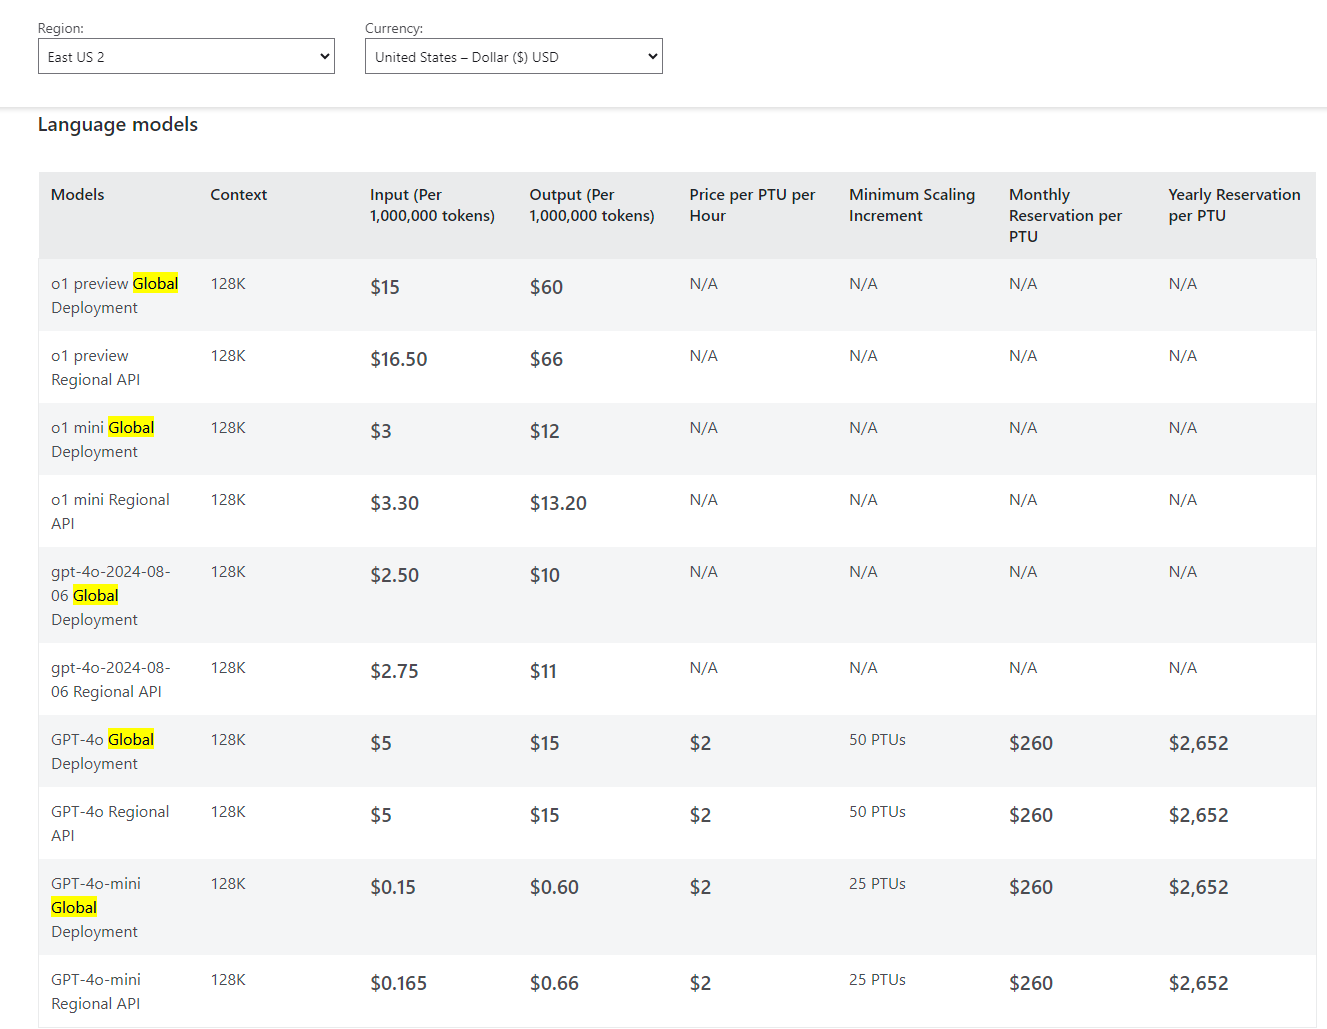The image size is (1327, 1029).
Task: Click the $0.60 output price
Action: coord(555,887)
